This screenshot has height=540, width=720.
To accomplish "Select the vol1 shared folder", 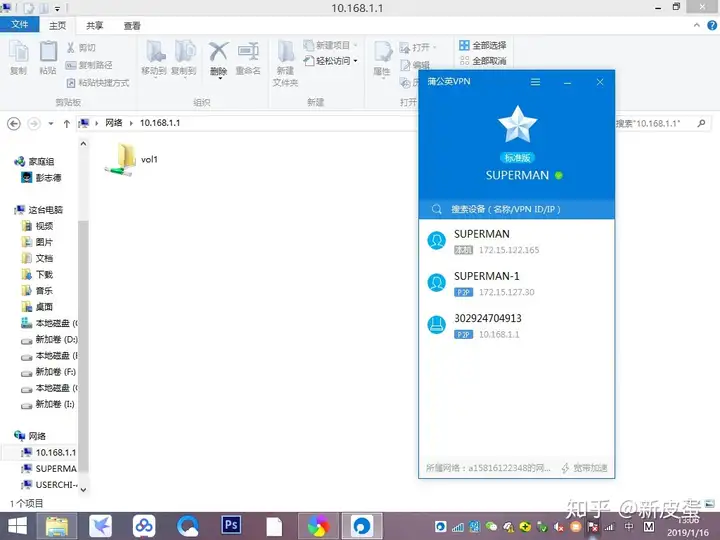I will pos(131,159).
